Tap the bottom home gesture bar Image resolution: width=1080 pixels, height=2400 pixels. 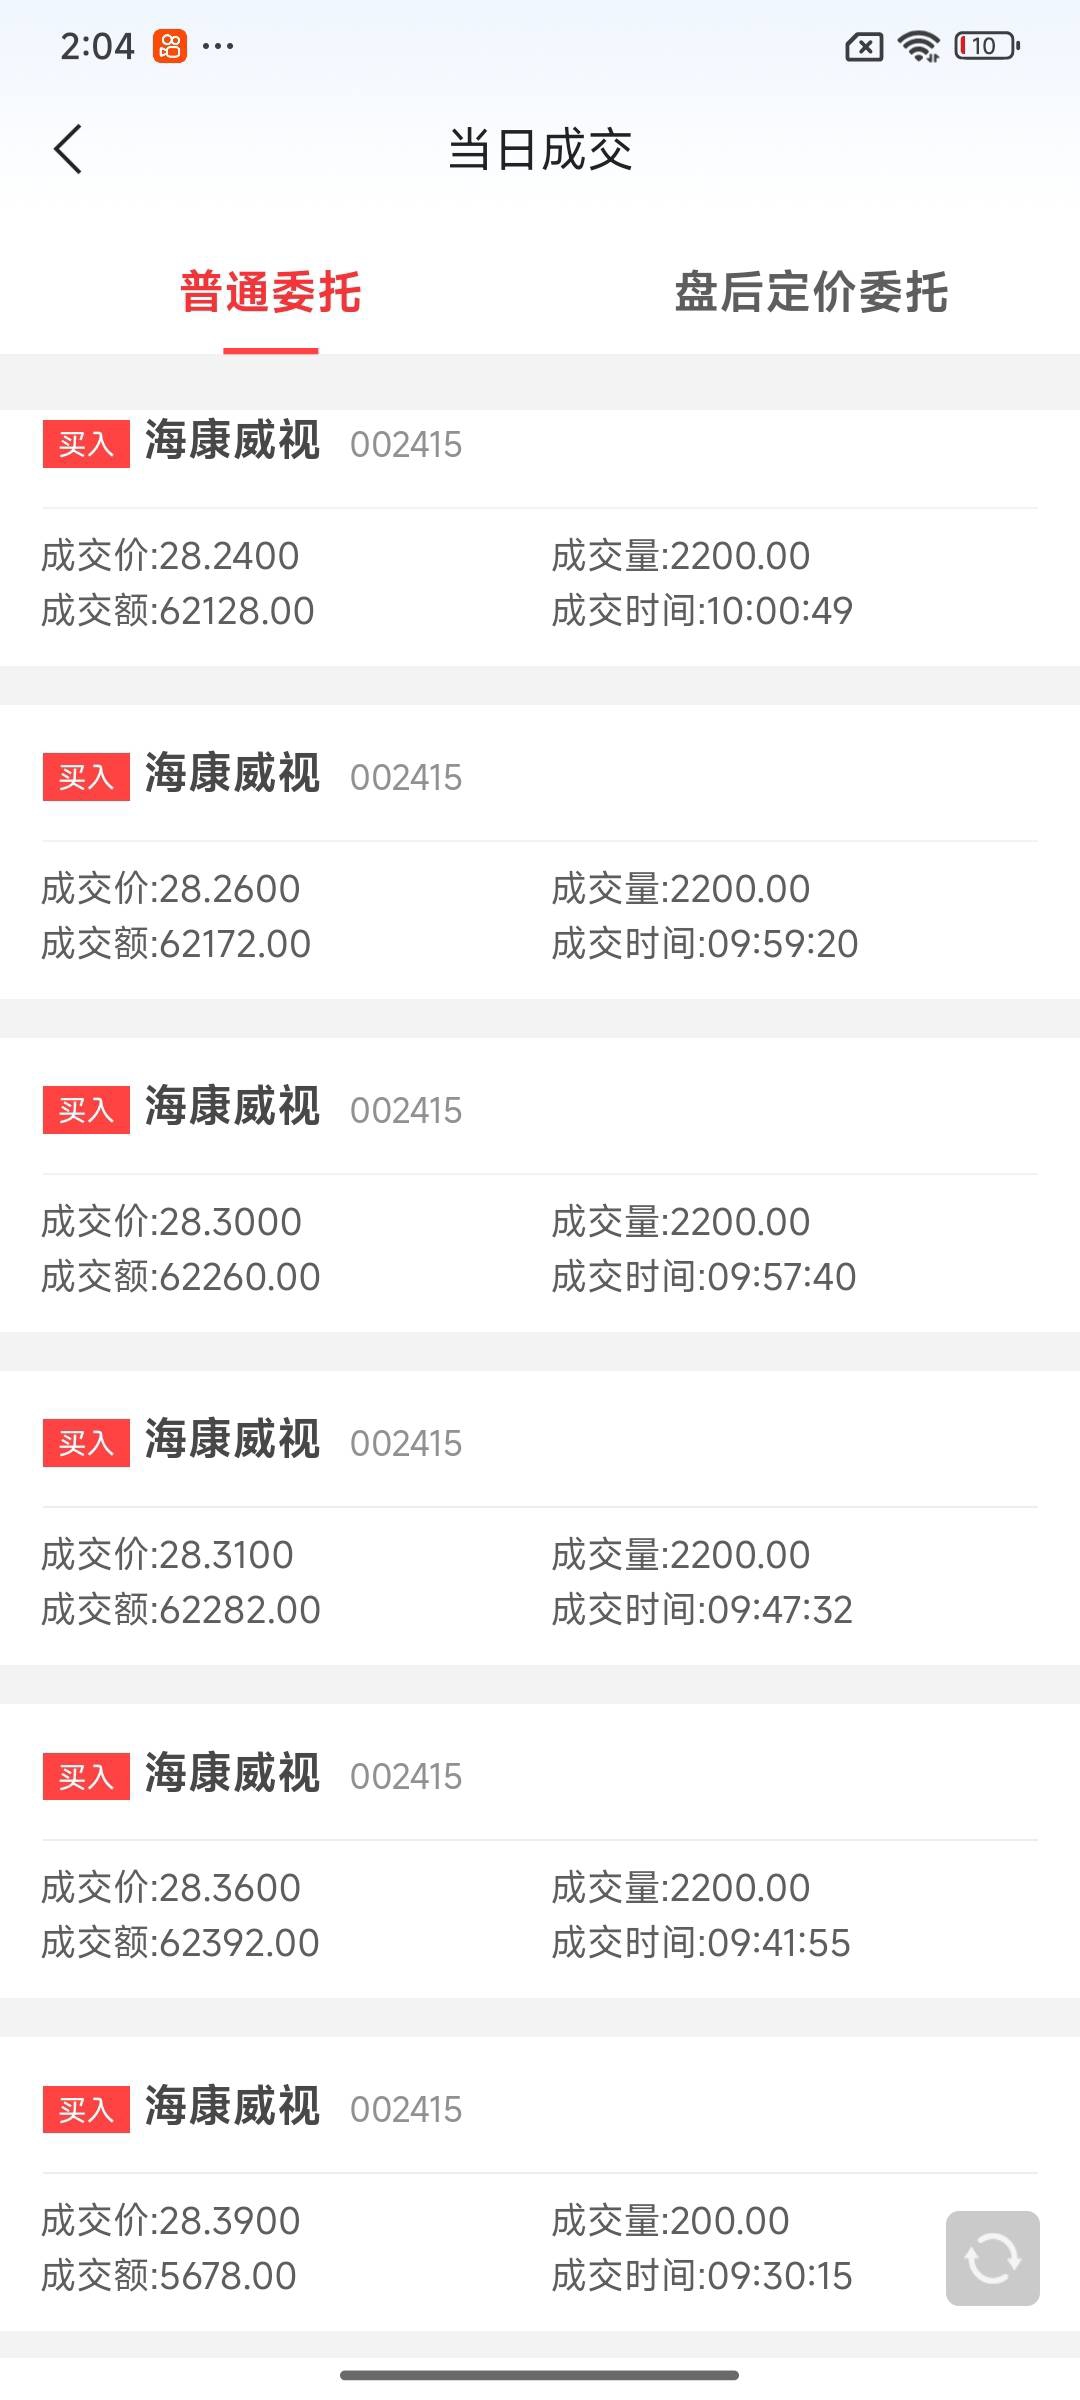tap(540, 2375)
